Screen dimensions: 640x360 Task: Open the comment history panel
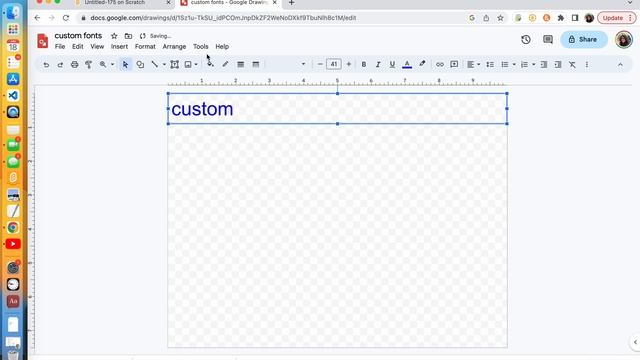pyautogui.click(x=548, y=40)
